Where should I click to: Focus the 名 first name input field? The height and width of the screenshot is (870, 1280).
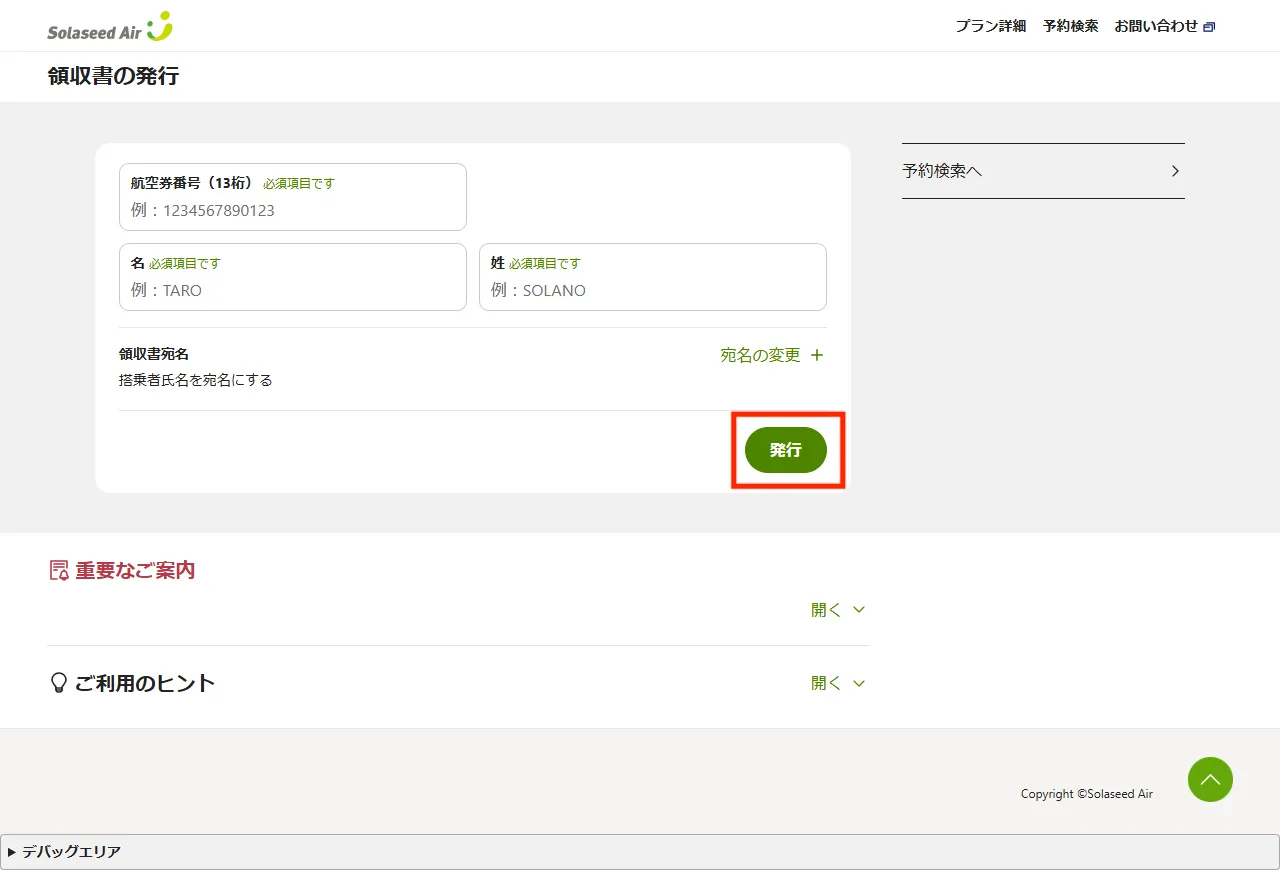click(x=292, y=290)
